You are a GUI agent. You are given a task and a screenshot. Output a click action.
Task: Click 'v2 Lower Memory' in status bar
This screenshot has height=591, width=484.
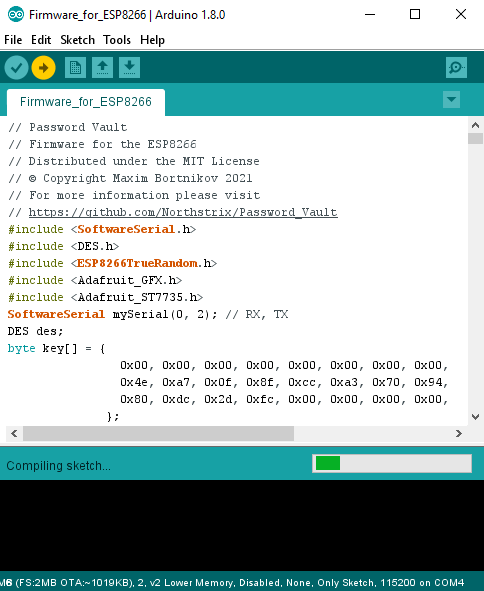[x=191, y=582]
